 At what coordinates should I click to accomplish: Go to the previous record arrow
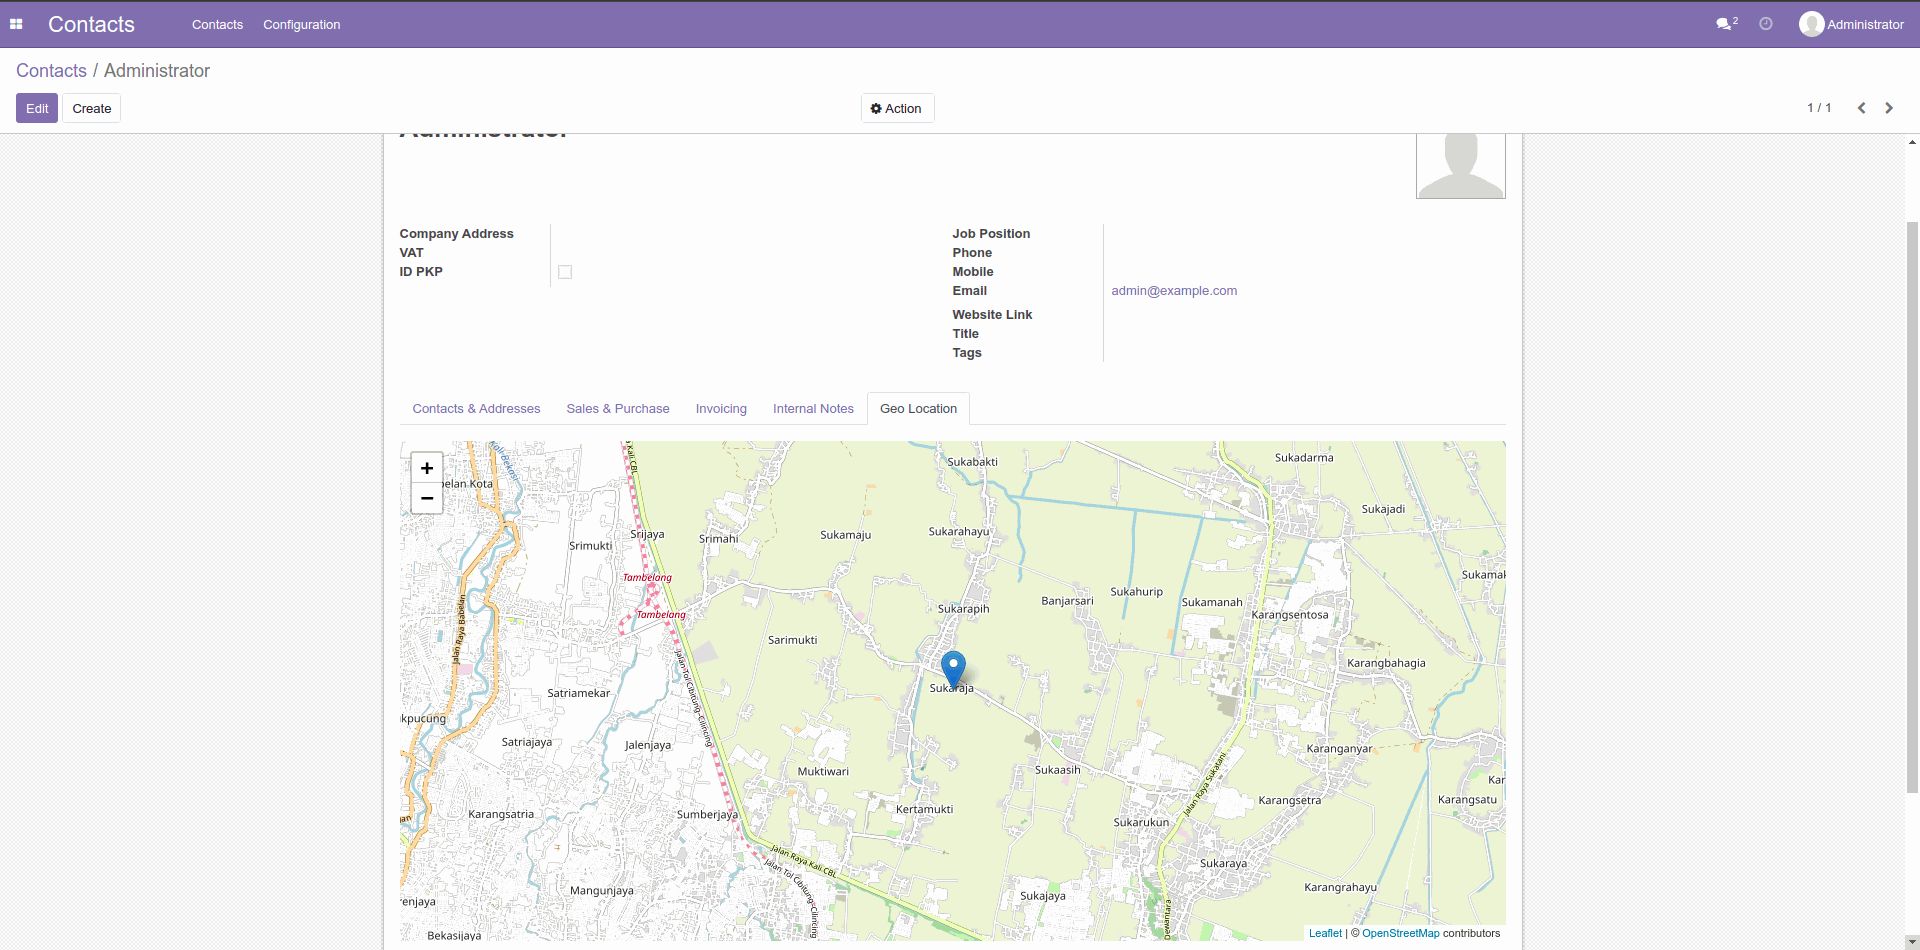coord(1861,108)
